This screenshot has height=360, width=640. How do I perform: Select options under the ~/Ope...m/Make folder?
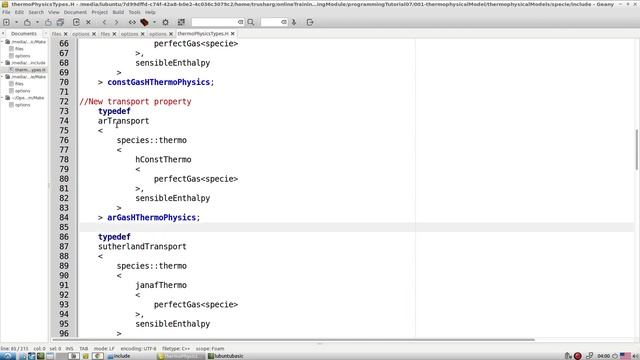(x=22, y=105)
